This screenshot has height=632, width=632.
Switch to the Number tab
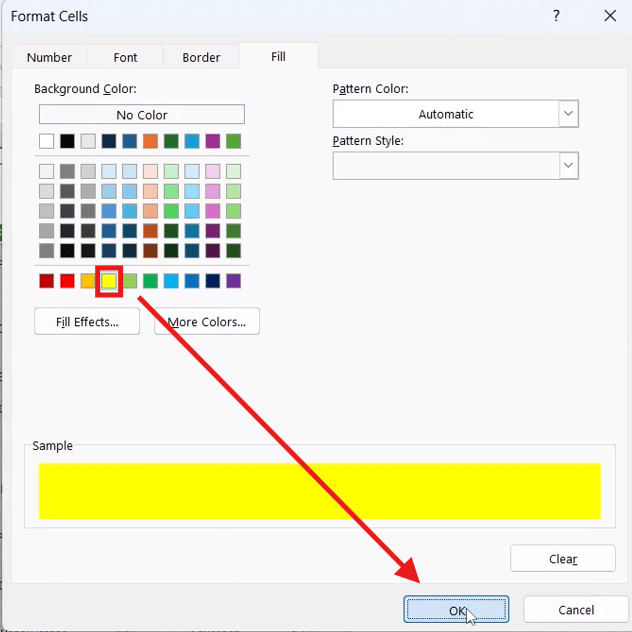(49, 57)
